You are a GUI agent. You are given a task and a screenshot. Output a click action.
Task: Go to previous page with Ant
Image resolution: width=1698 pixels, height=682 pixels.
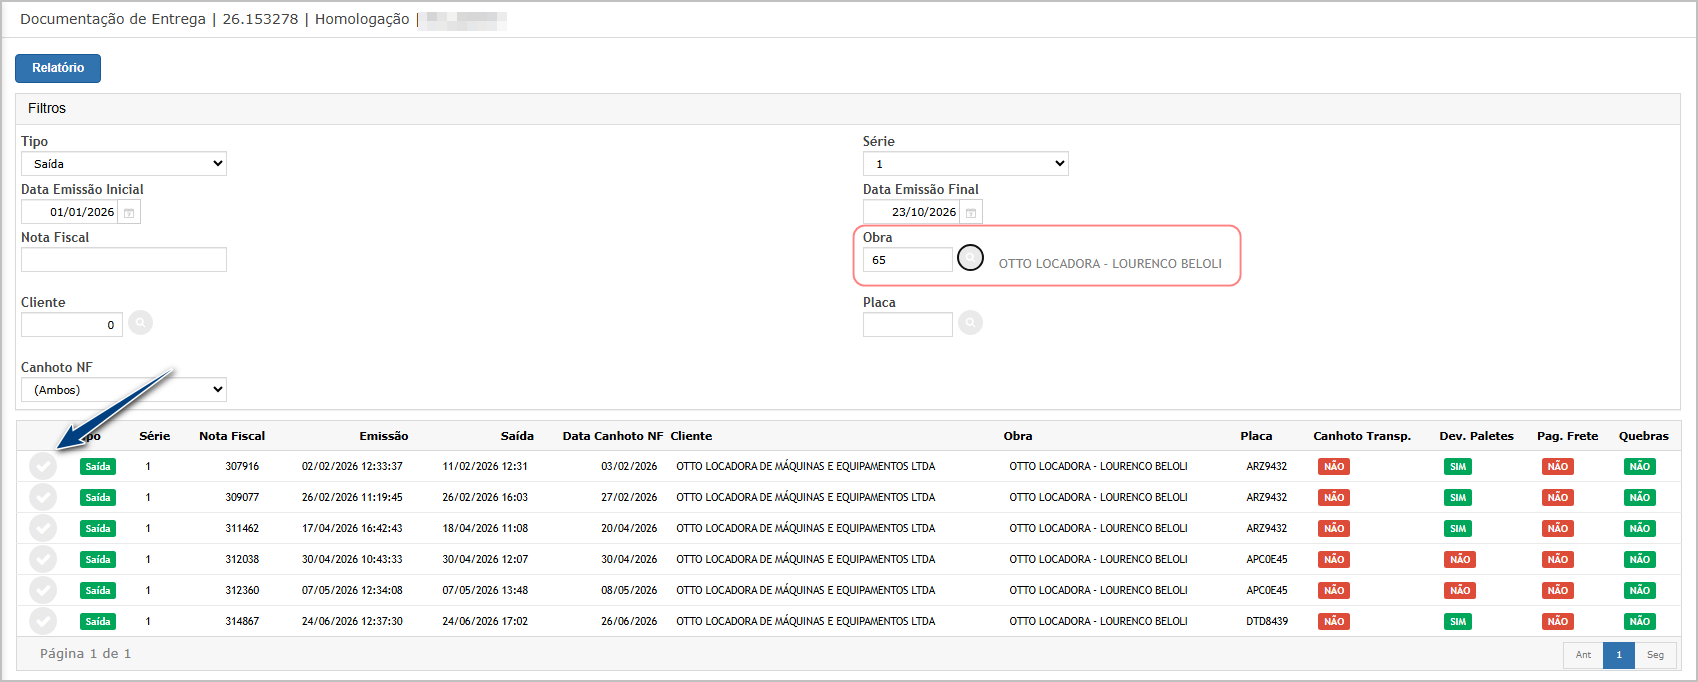[x=1583, y=655]
